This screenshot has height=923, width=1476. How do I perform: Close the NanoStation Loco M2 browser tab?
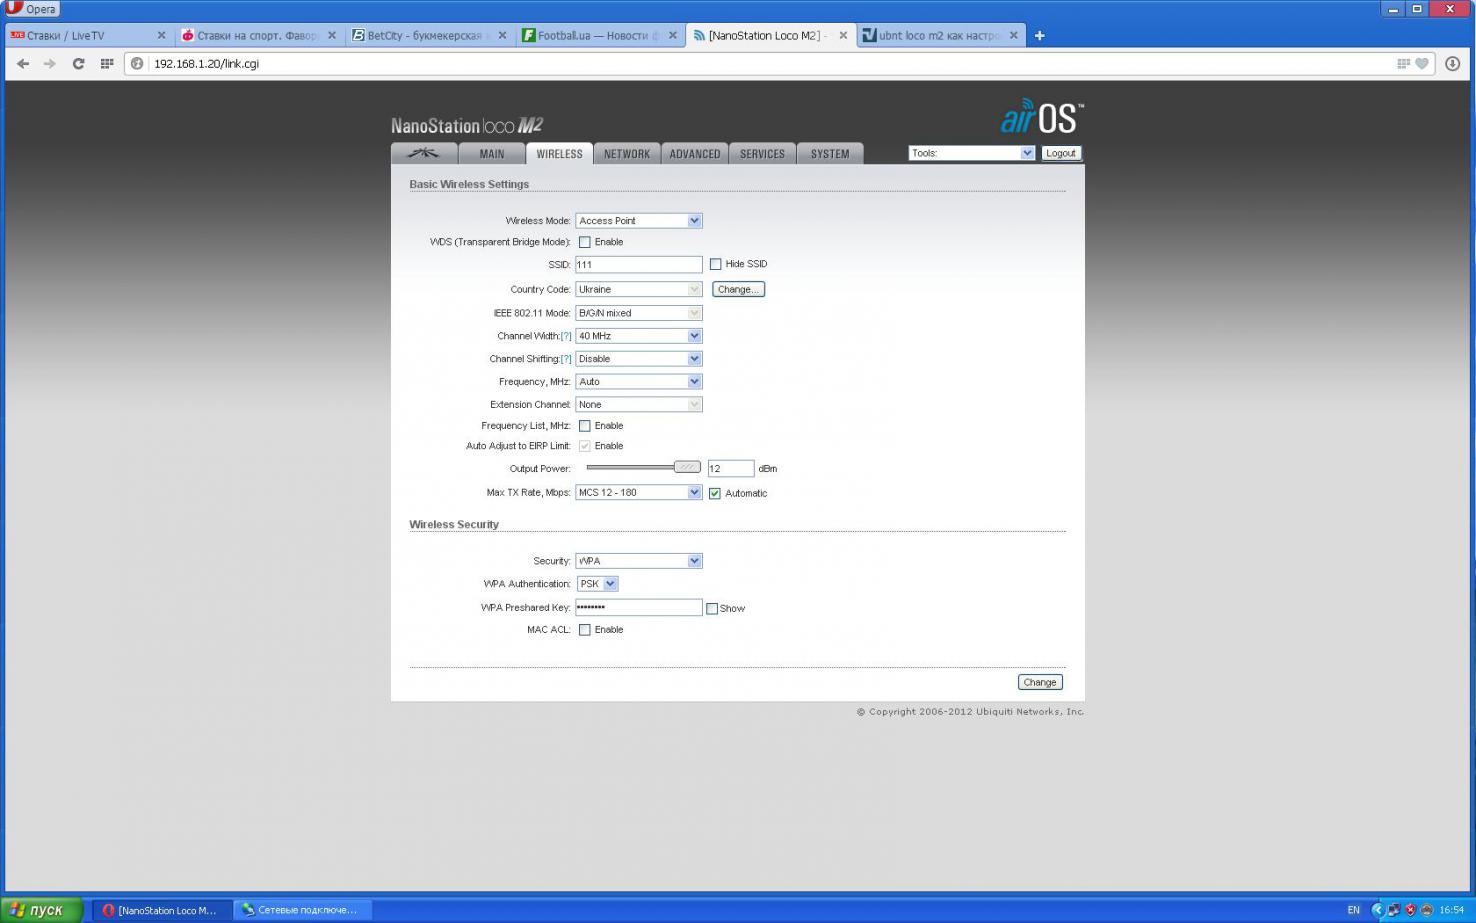coord(843,35)
